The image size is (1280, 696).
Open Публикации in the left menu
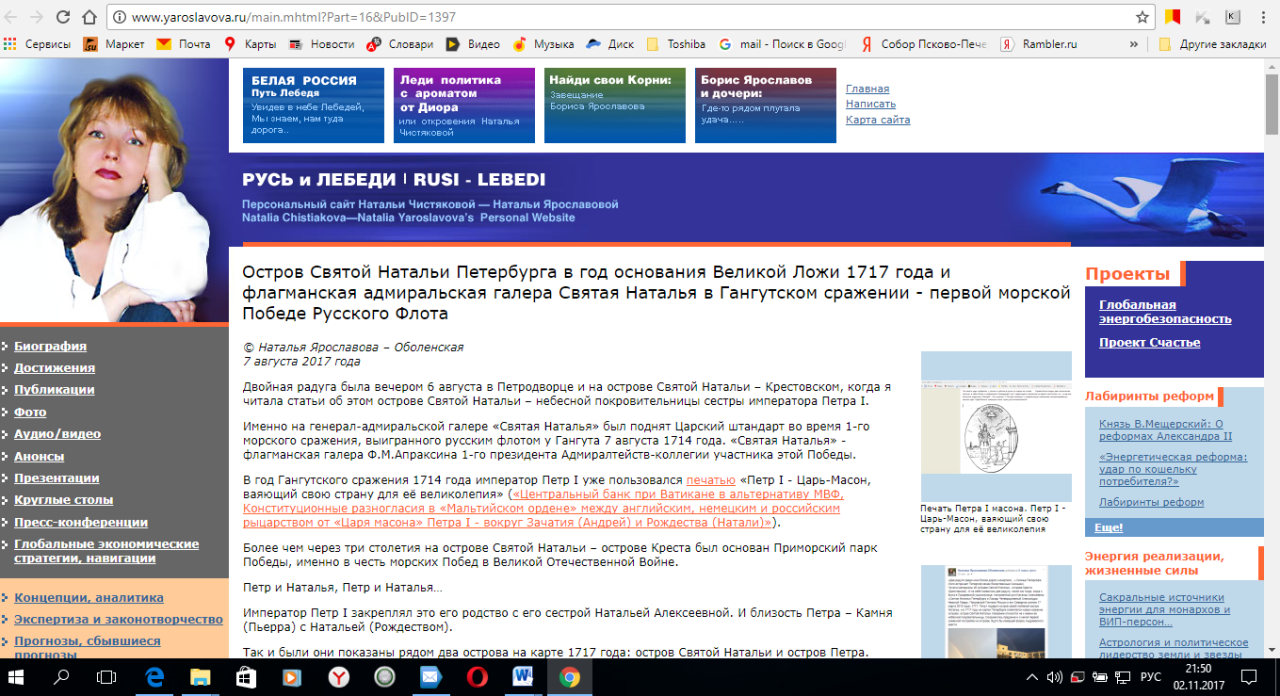tap(54, 390)
